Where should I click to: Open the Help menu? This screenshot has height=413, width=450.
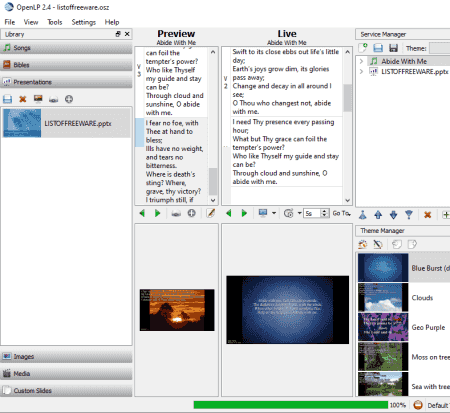point(112,22)
